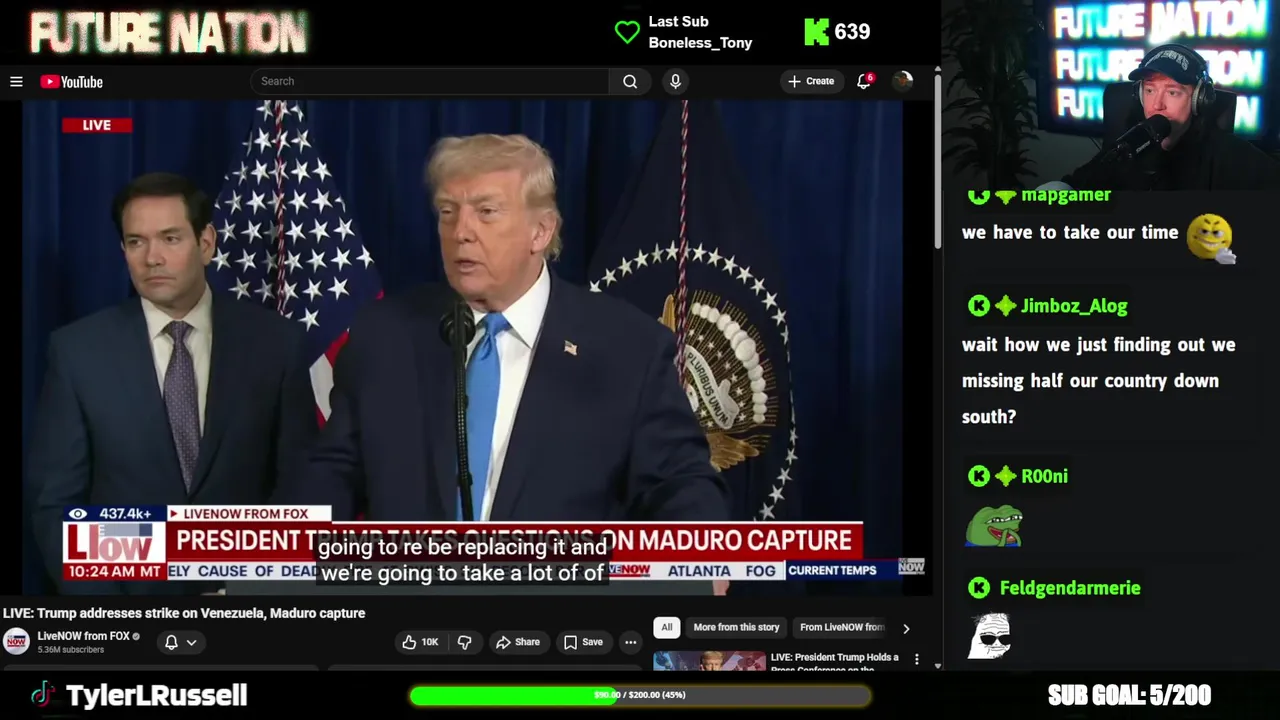The height and width of the screenshot is (720, 1280).
Task: Share the livestream video
Action: pos(518,642)
